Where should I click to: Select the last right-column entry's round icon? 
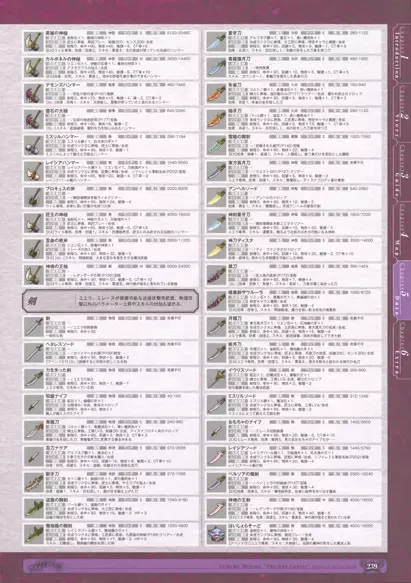[216, 534]
